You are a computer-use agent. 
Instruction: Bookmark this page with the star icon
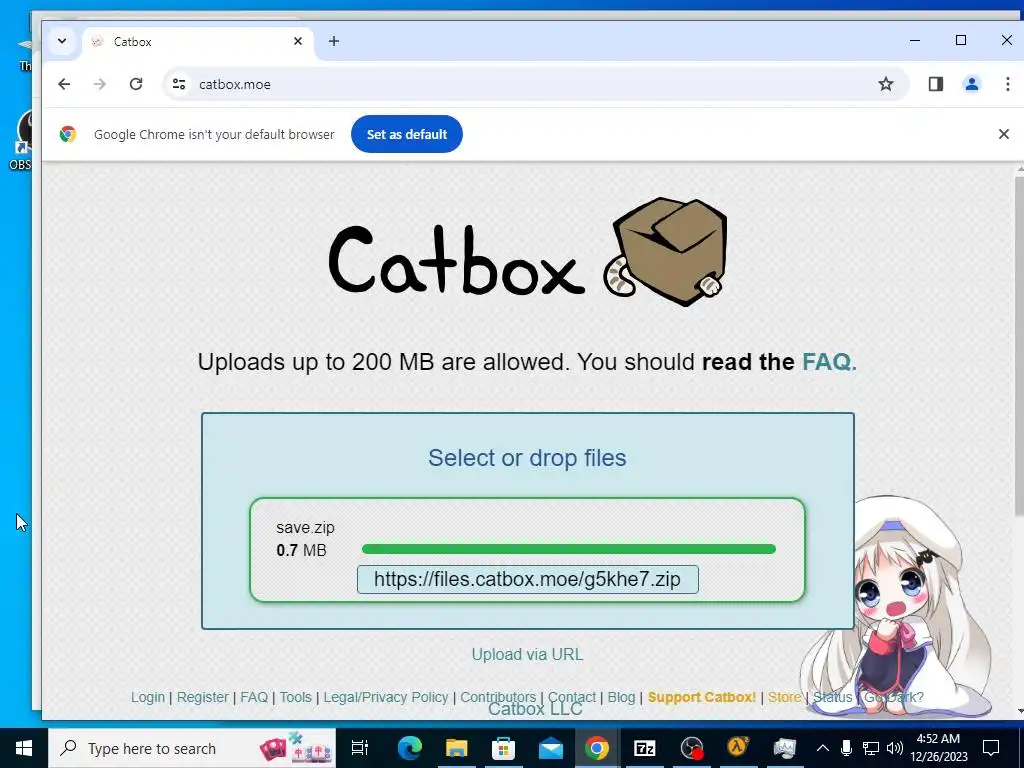pyautogui.click(x=886, y=84)
